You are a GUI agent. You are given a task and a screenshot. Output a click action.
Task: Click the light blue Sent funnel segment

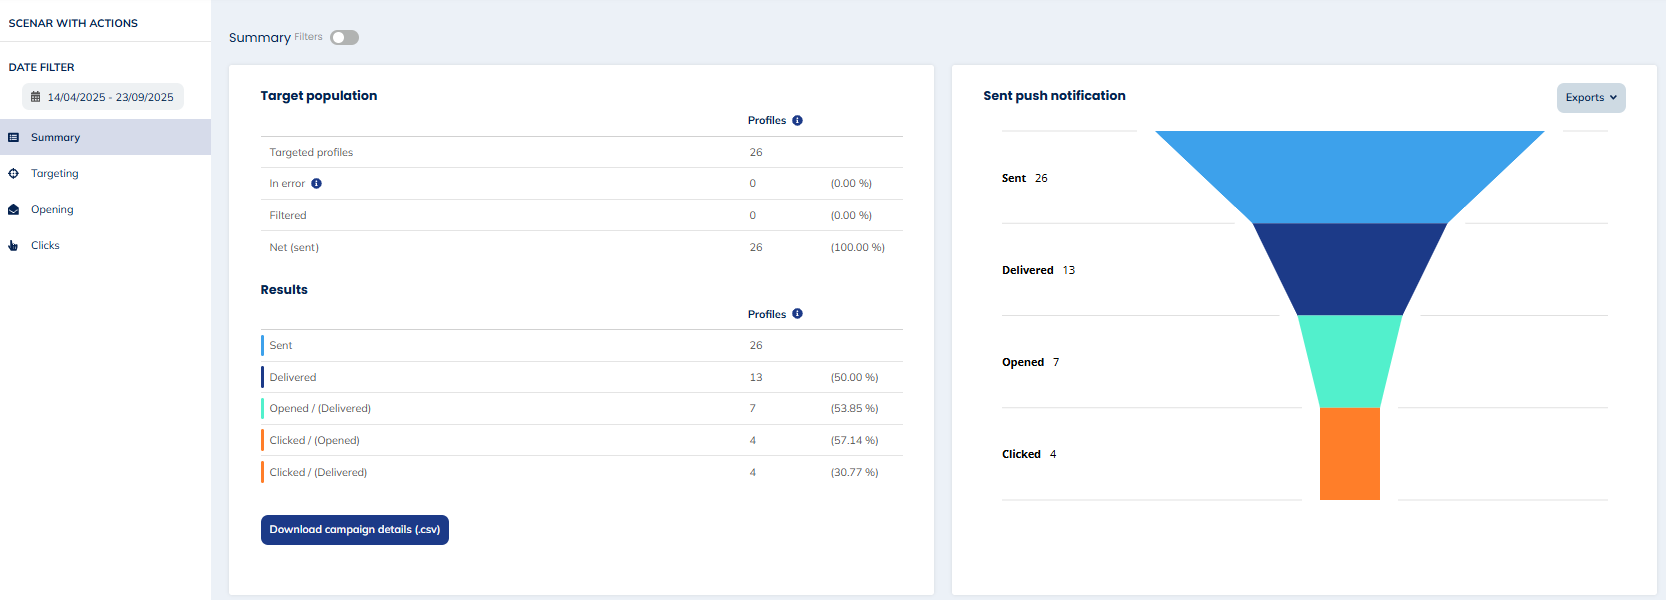pyautogui.click(x=1349, y=176)
